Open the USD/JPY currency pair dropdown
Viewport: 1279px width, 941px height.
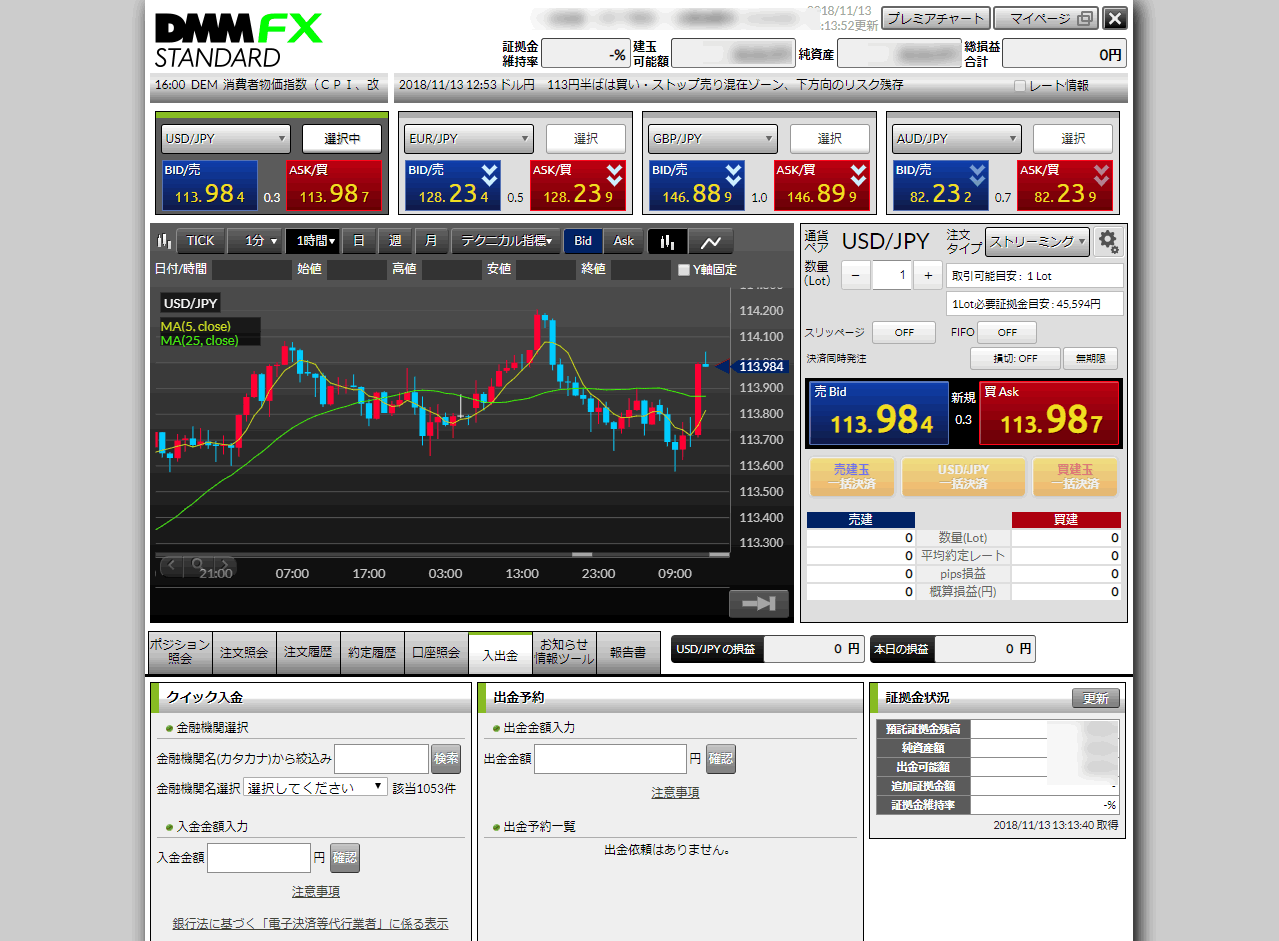coord(225,139)
